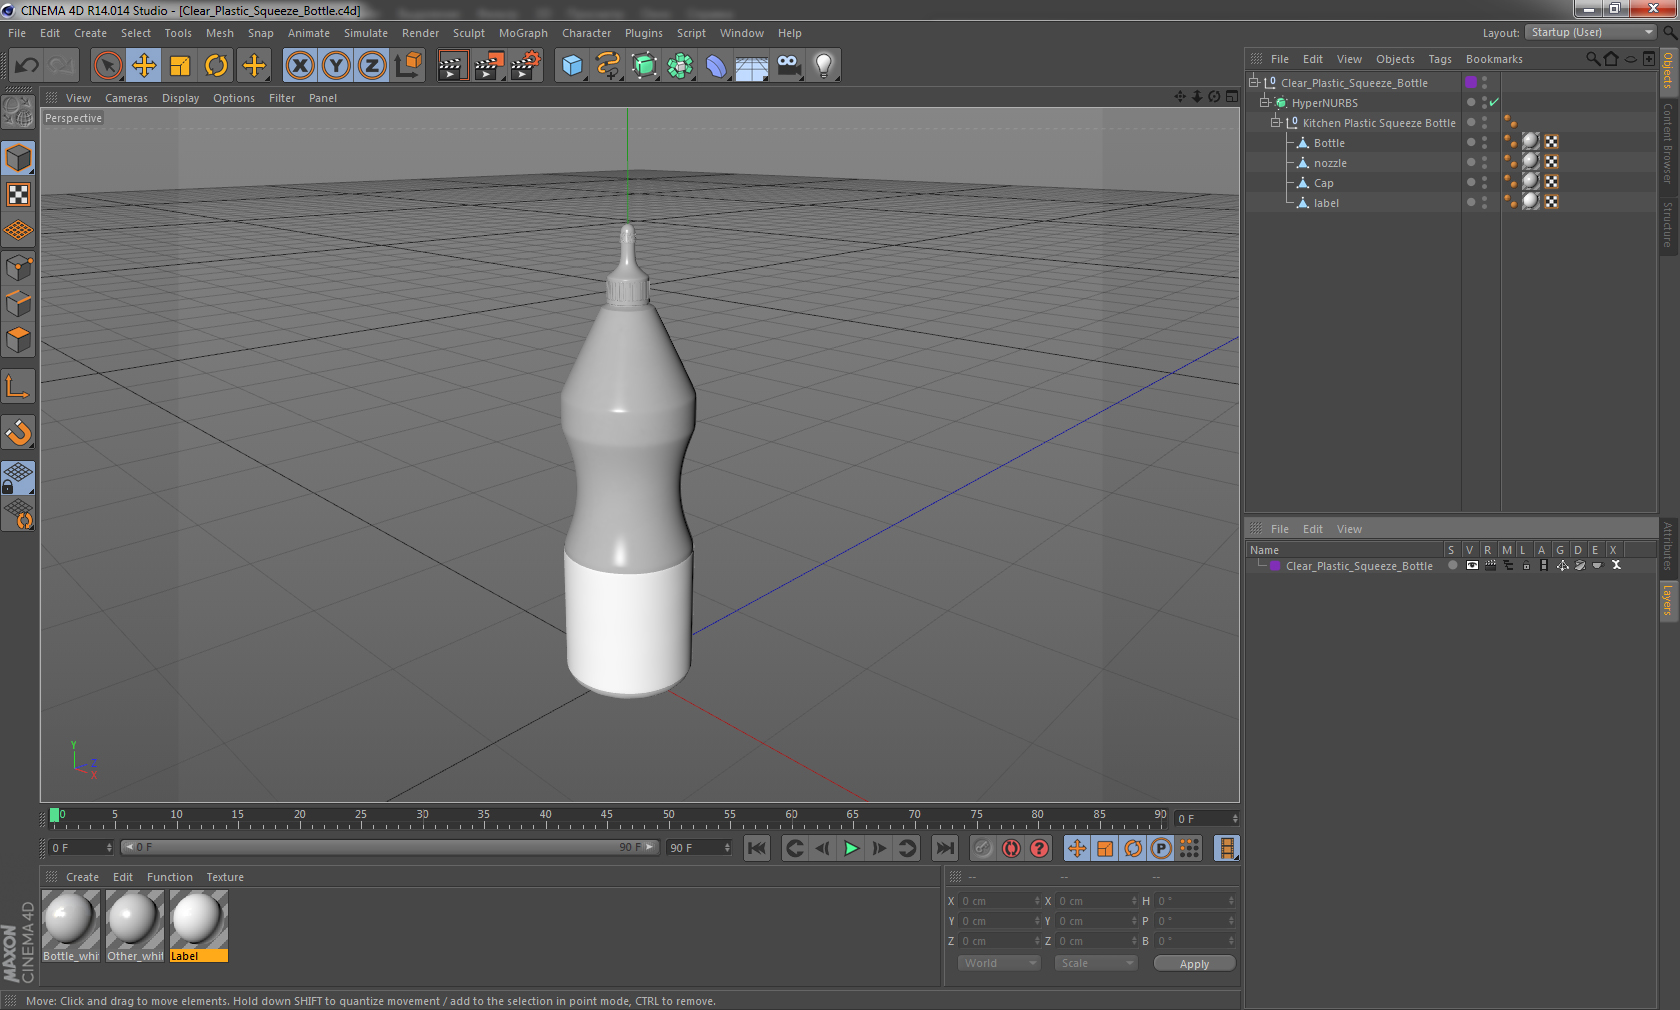The width and height of the screenshot is (1680, 1010).
Task: Switch to Edges mode
Action: click(19, 303)
